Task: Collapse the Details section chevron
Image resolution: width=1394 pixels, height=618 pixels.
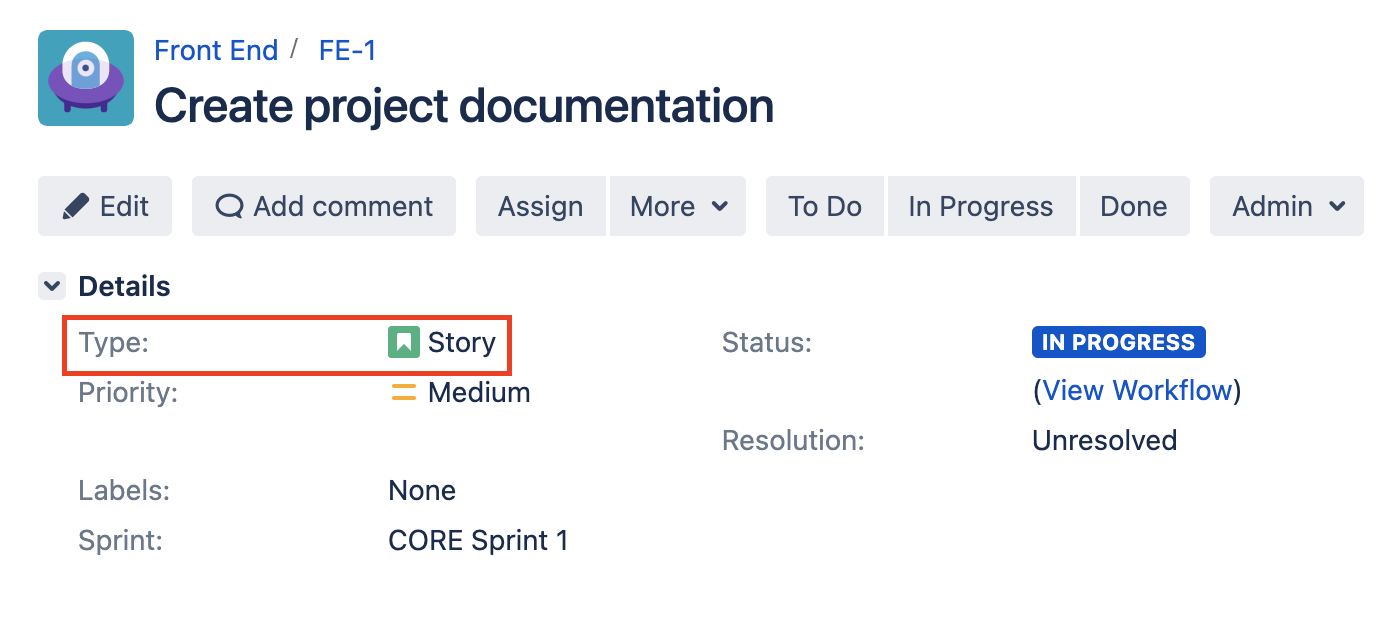Action: 51,287
